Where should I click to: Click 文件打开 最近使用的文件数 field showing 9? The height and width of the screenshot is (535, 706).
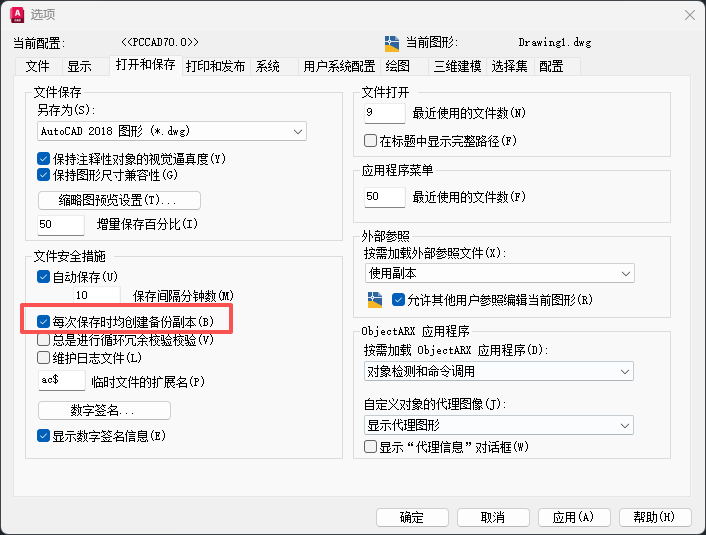click(385, 113)
